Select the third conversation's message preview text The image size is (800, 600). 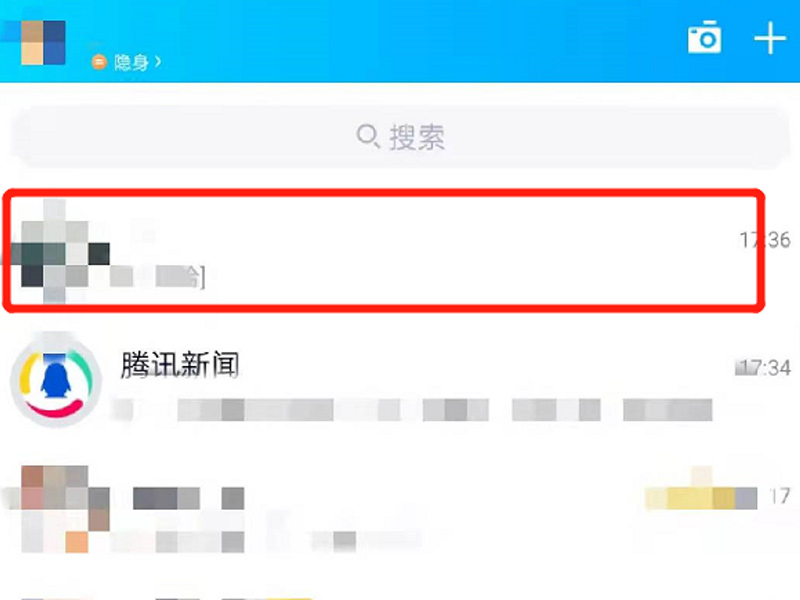pyautogui.click(x=233, y=541)
